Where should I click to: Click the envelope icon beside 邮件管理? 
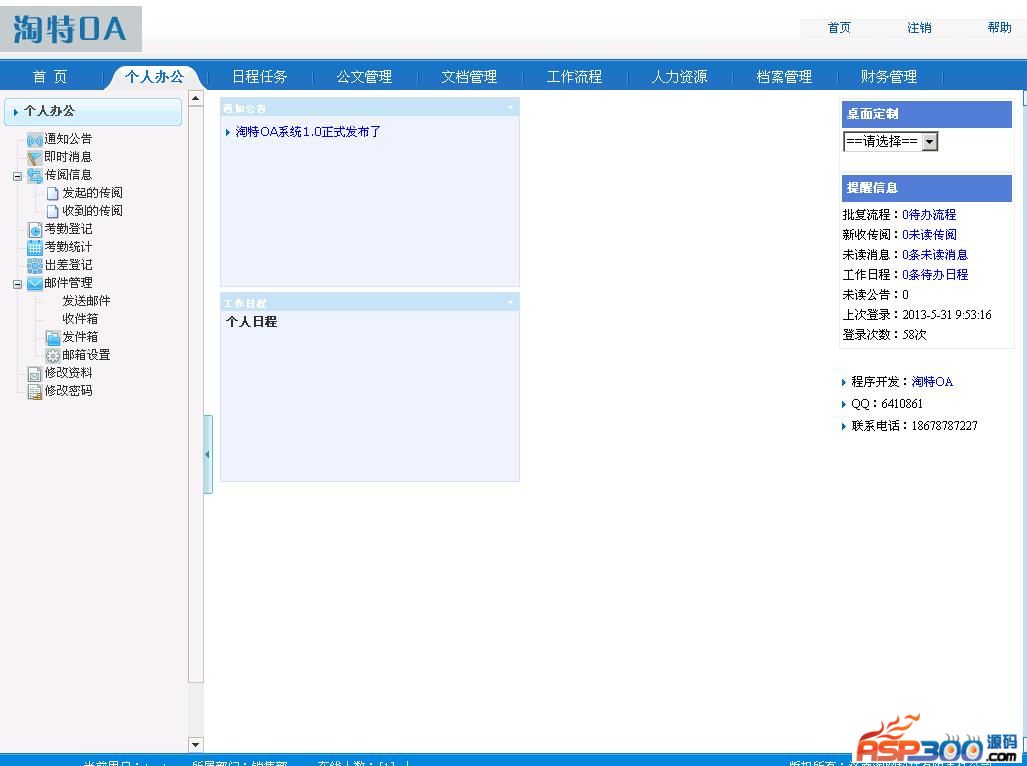coord(35,283)
